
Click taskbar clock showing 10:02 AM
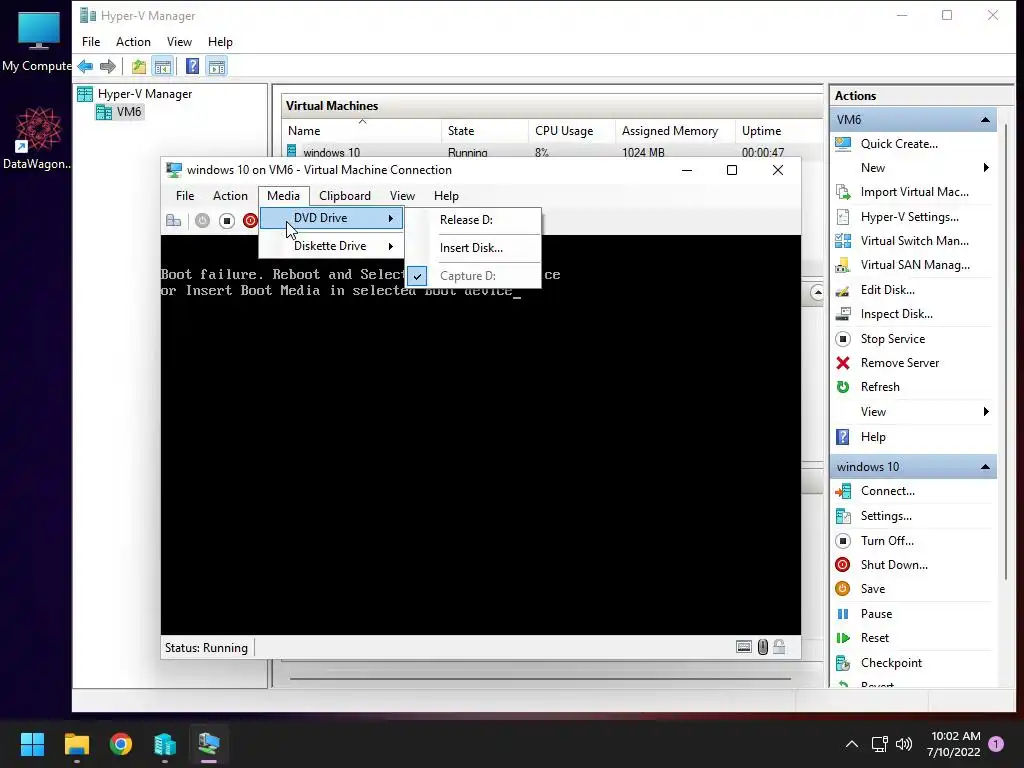954,744
